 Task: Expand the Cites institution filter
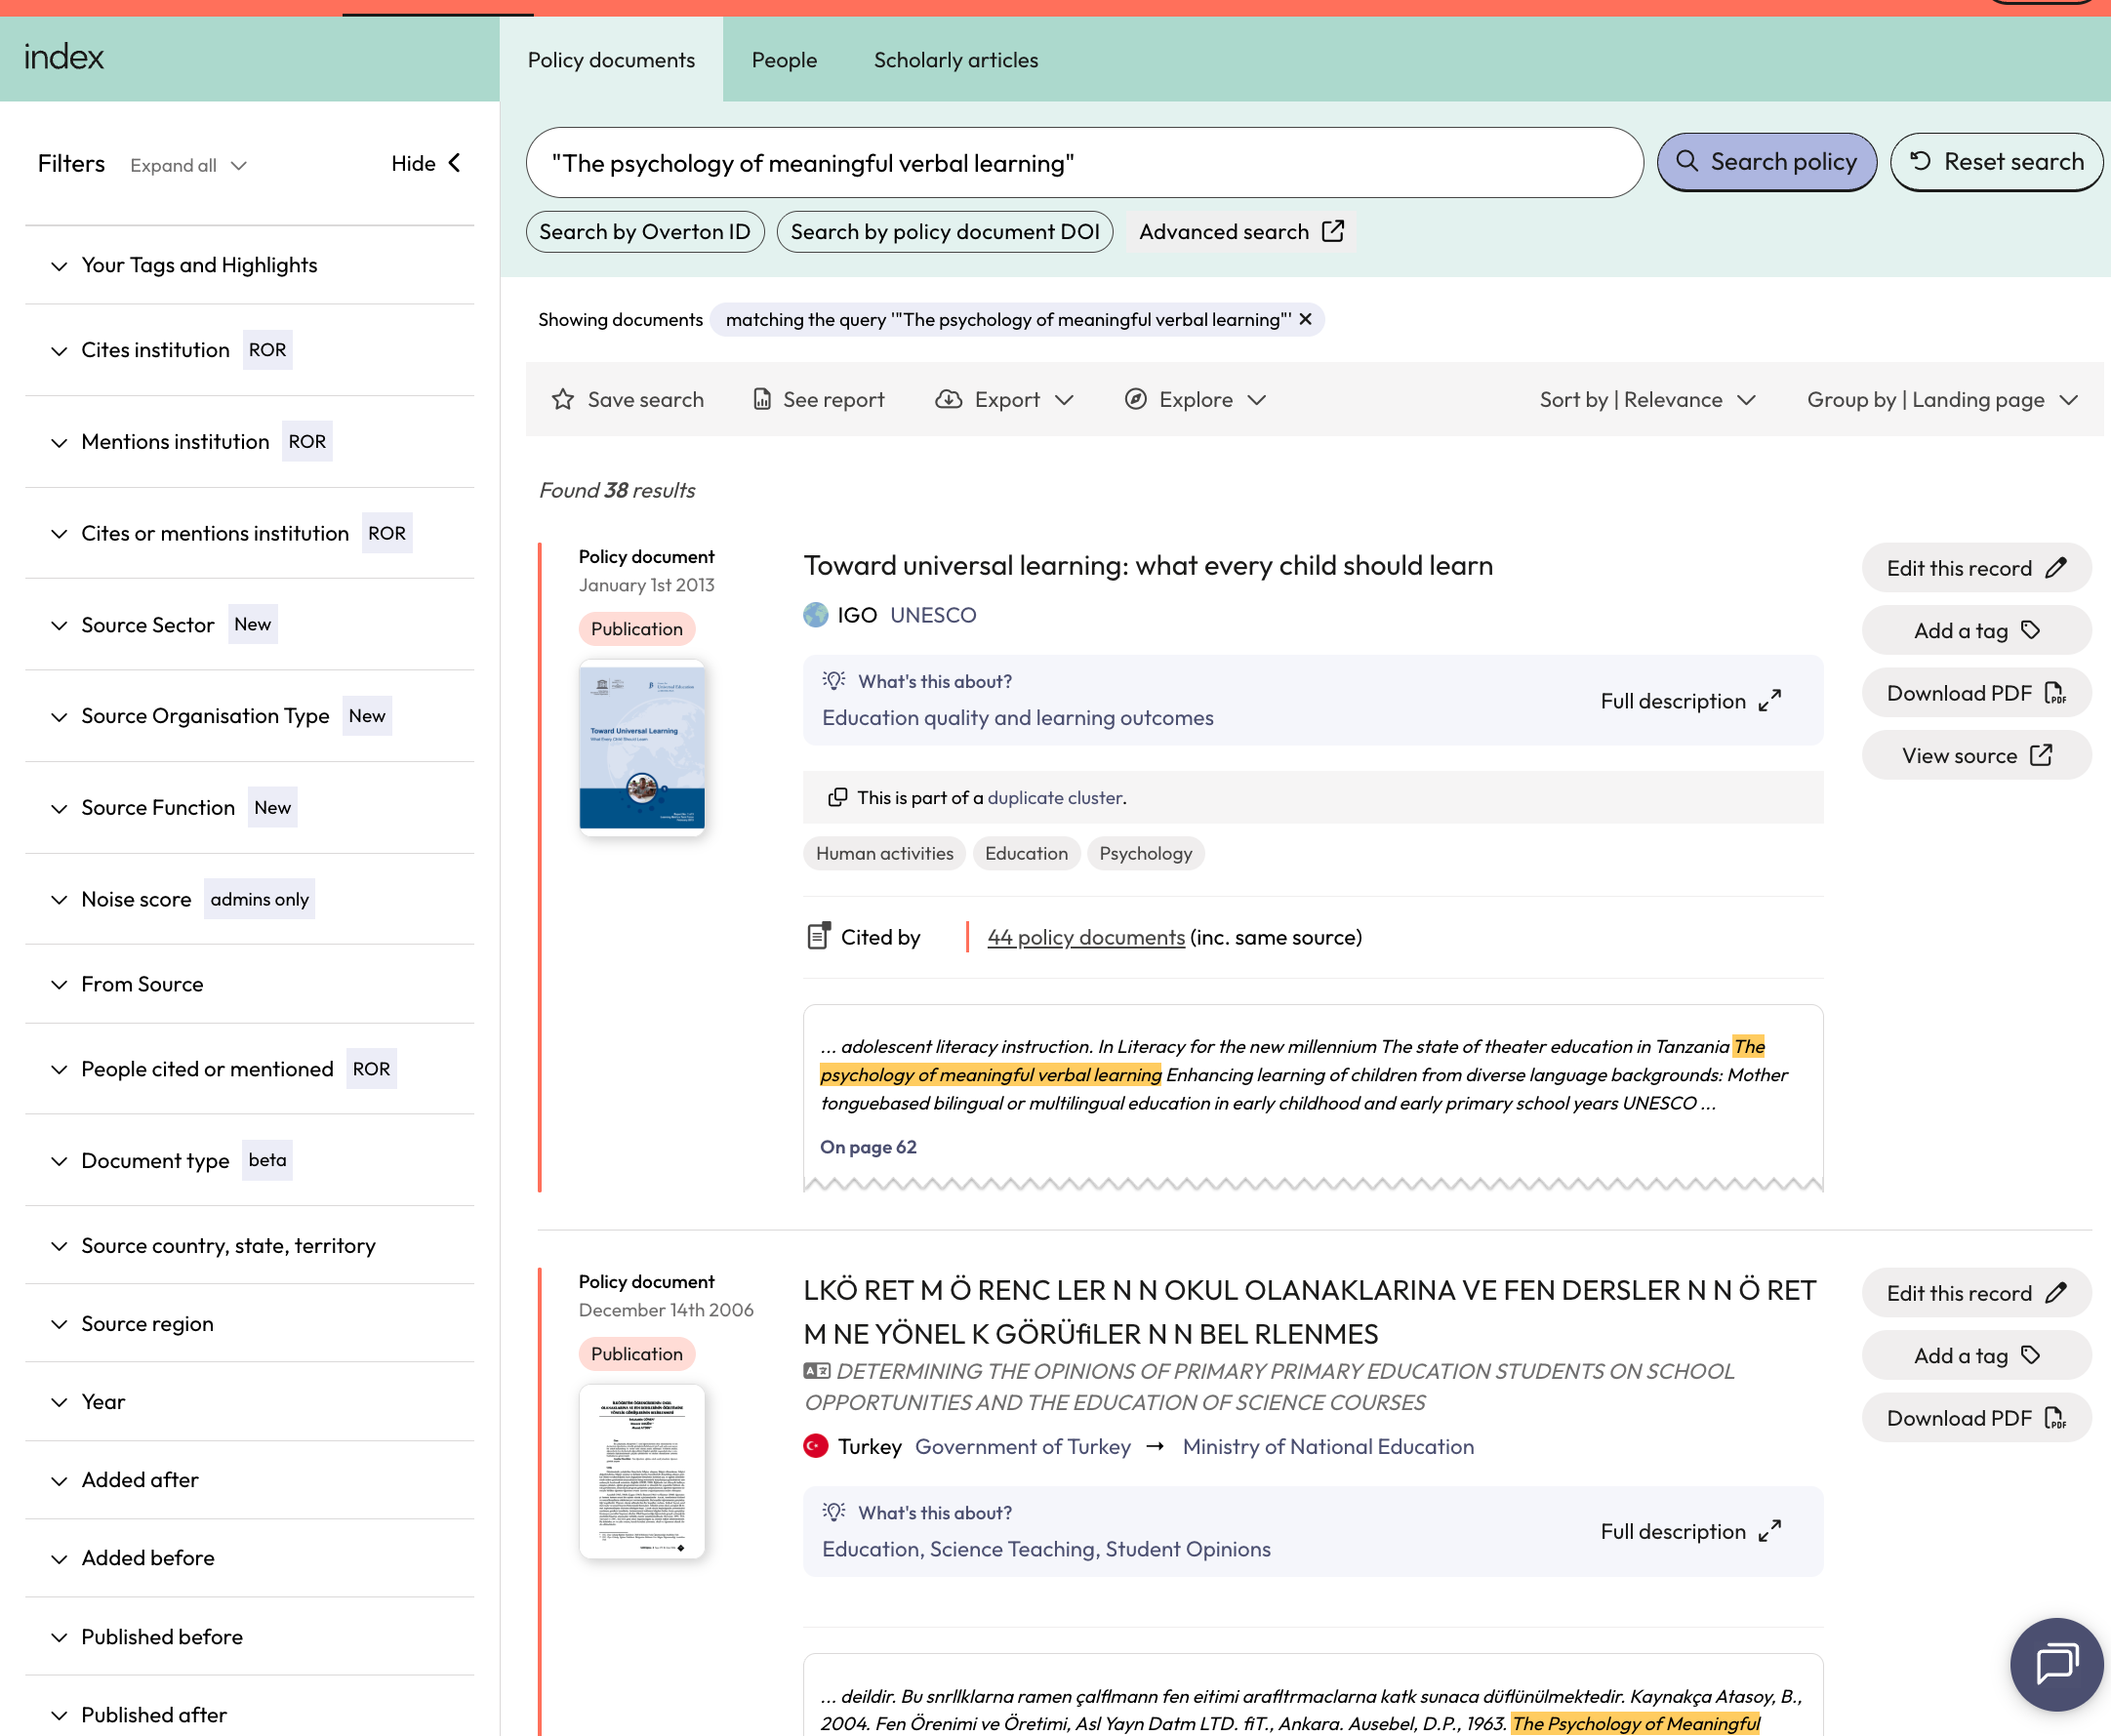click(249, 350)
